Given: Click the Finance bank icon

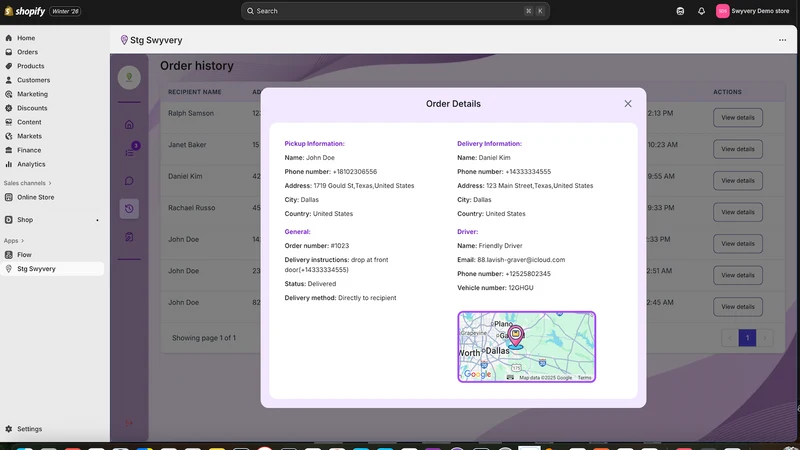Looking at the screenshot, I should pyautogui.click(x=9, y=151).
